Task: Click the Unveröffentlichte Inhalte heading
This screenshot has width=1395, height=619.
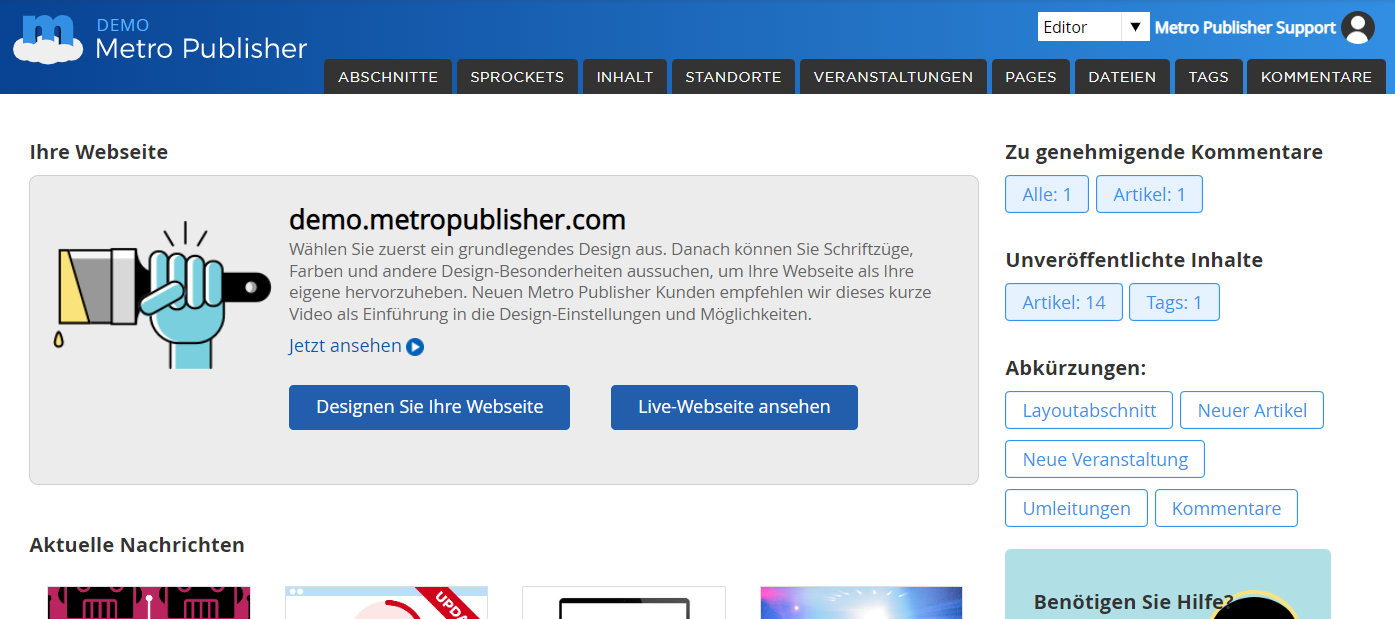Action: (1134, 260)
